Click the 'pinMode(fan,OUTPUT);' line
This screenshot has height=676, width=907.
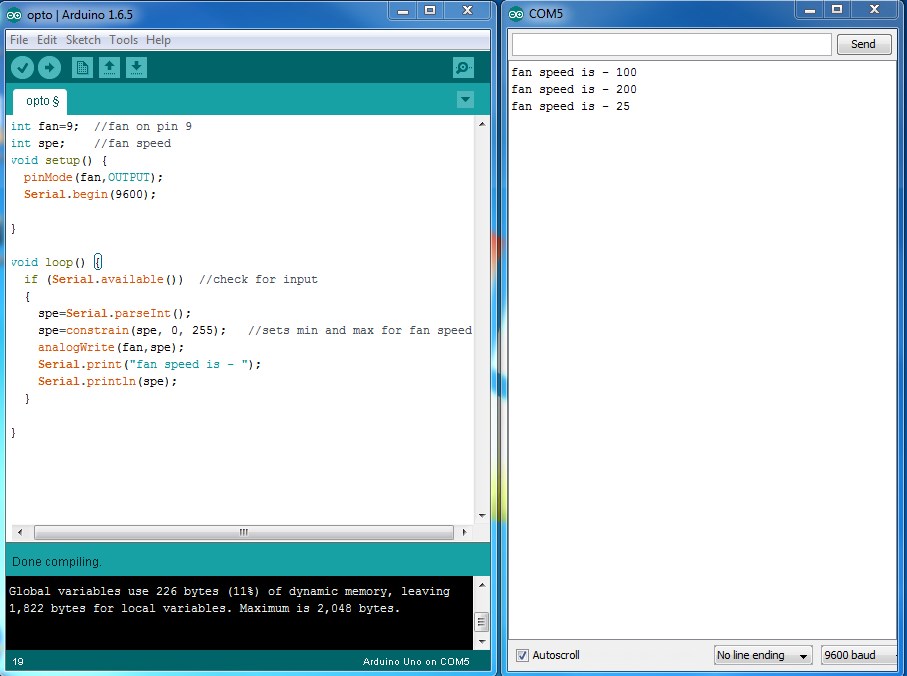coord(93,177)
